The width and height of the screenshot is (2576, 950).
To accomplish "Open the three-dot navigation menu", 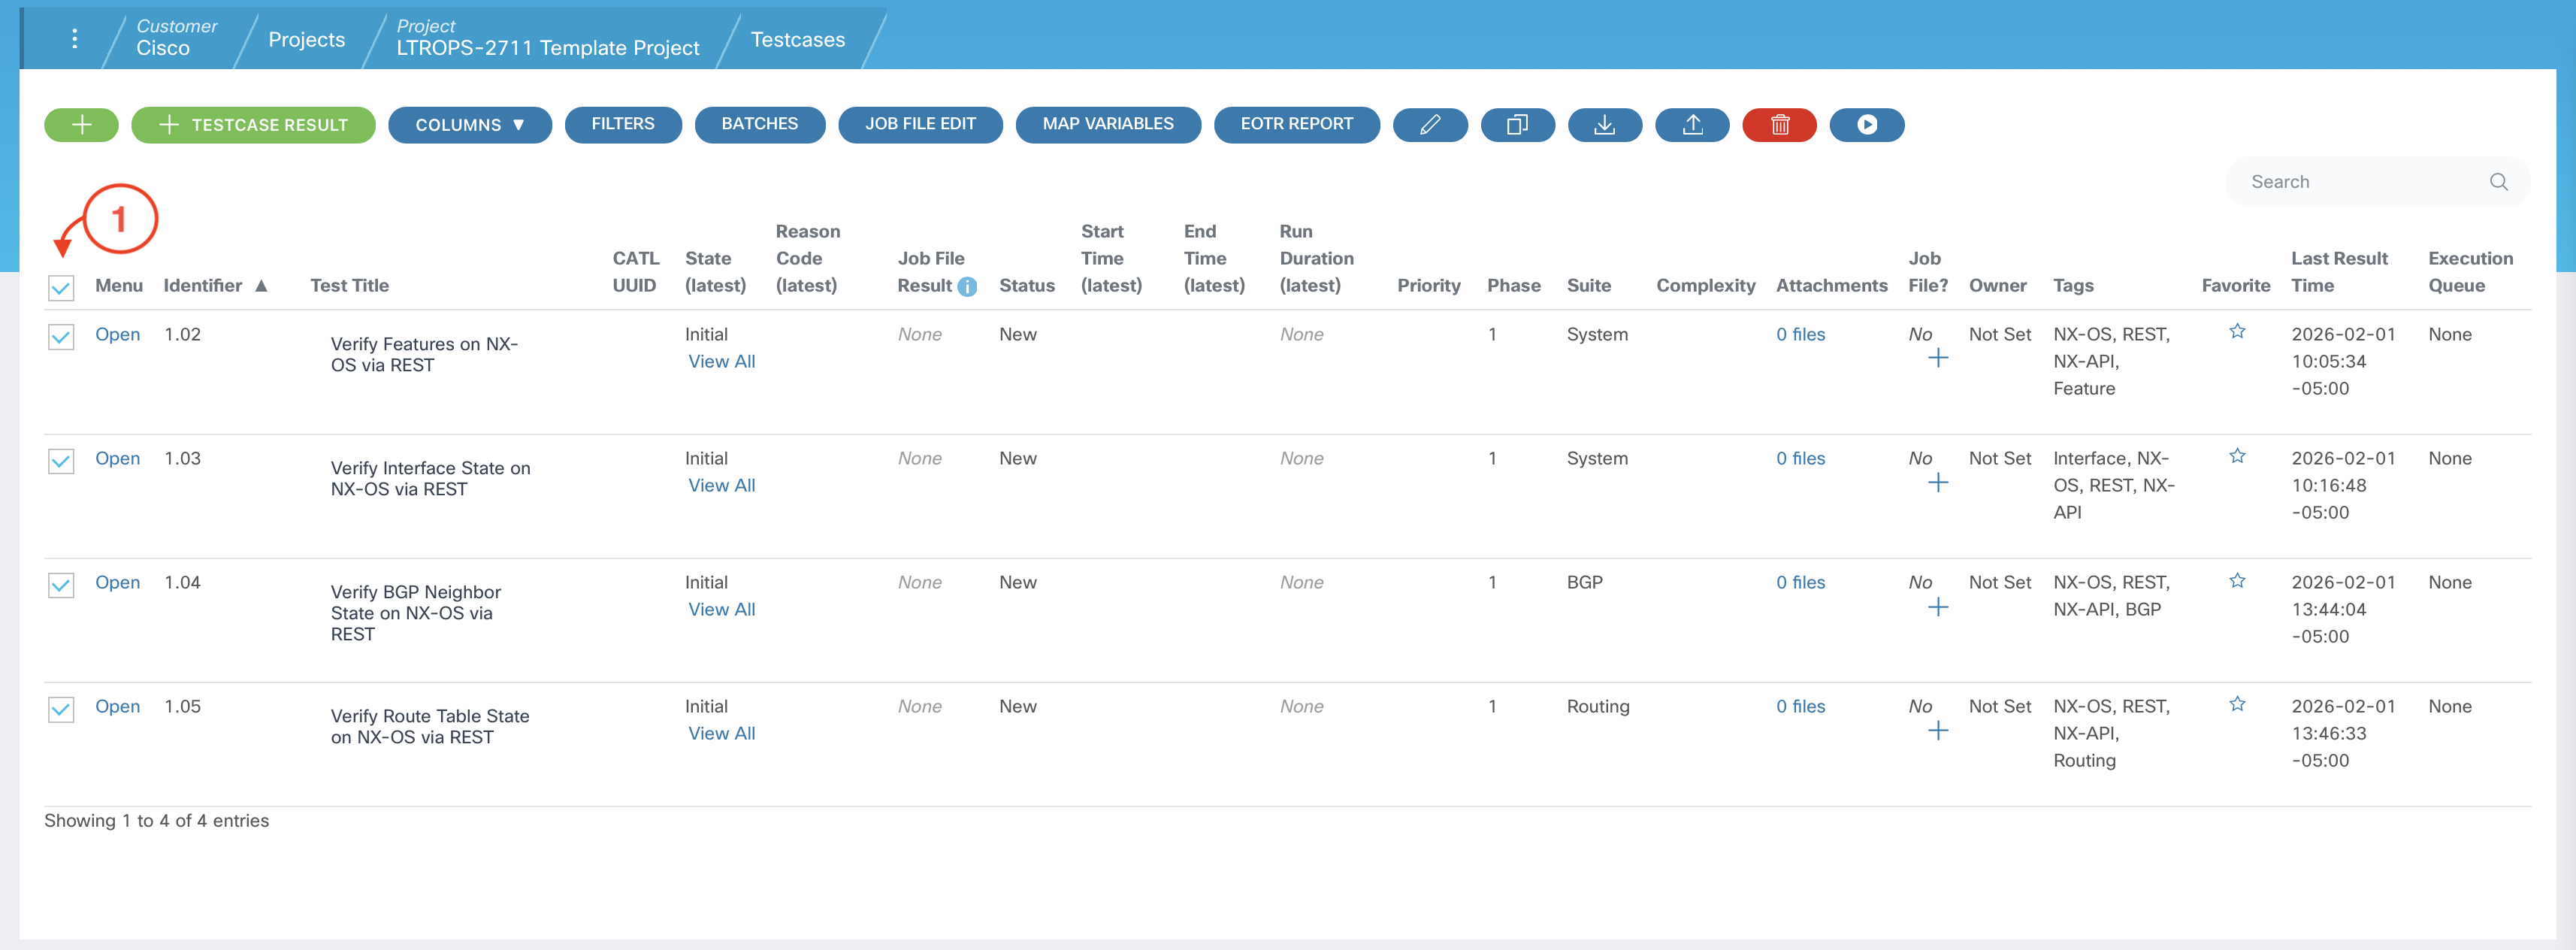I will coord(74,39).
